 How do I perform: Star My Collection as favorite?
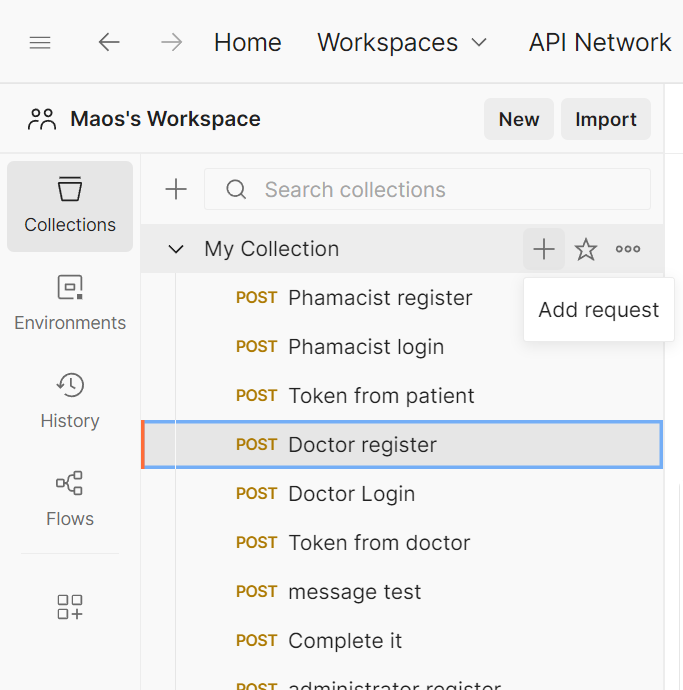(586, 249)
